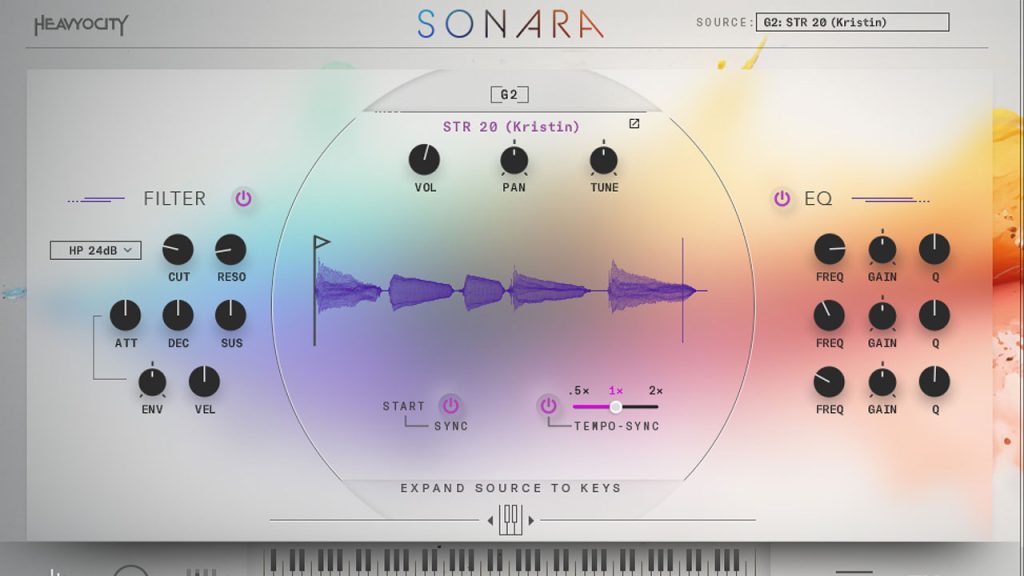Click the left arrow beside keyboard icon

490,520
